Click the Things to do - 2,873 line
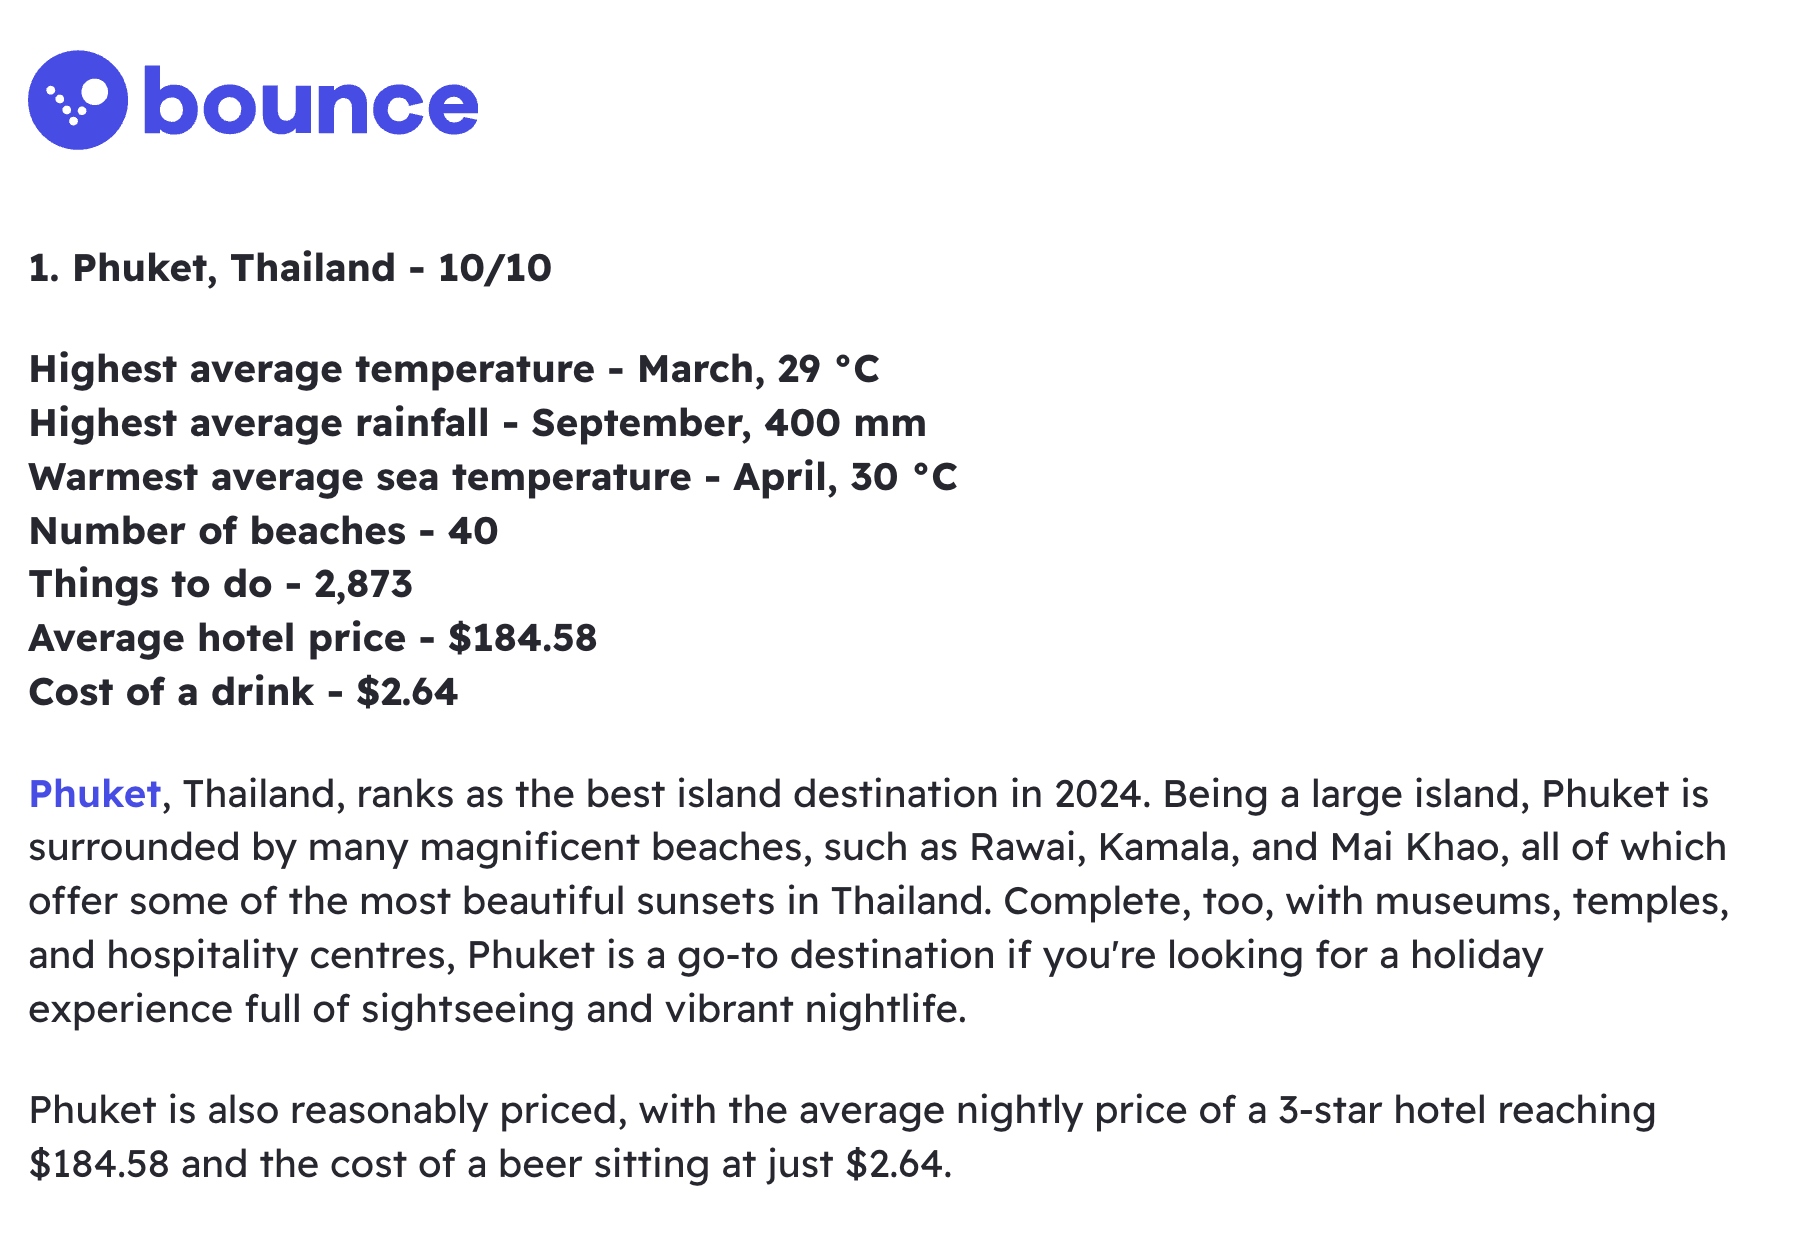This screenshot has width=1796, height=1242. [220, 585]
